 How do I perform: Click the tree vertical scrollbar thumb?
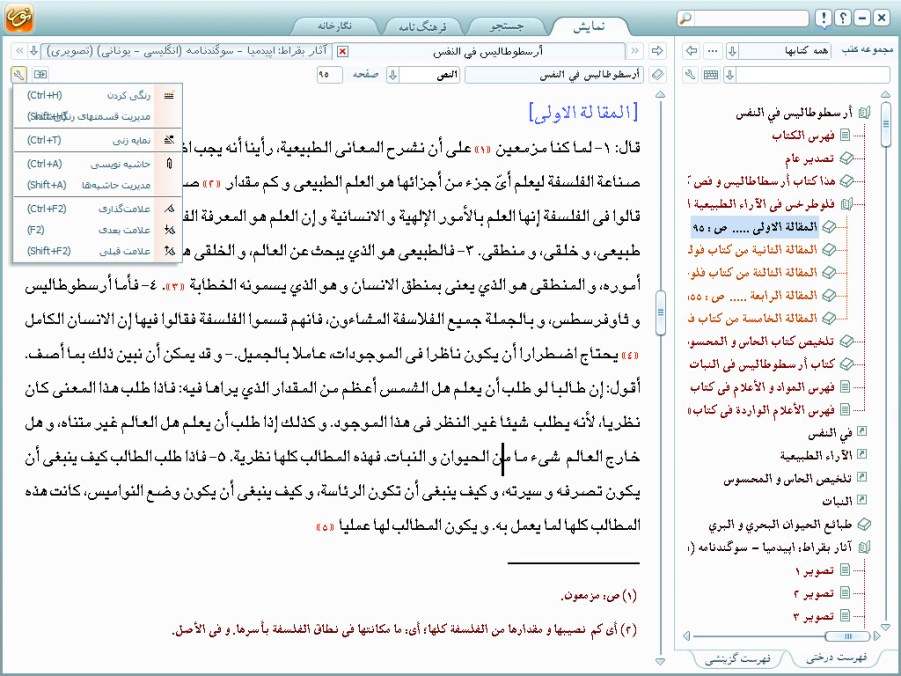tap(885, 124)
